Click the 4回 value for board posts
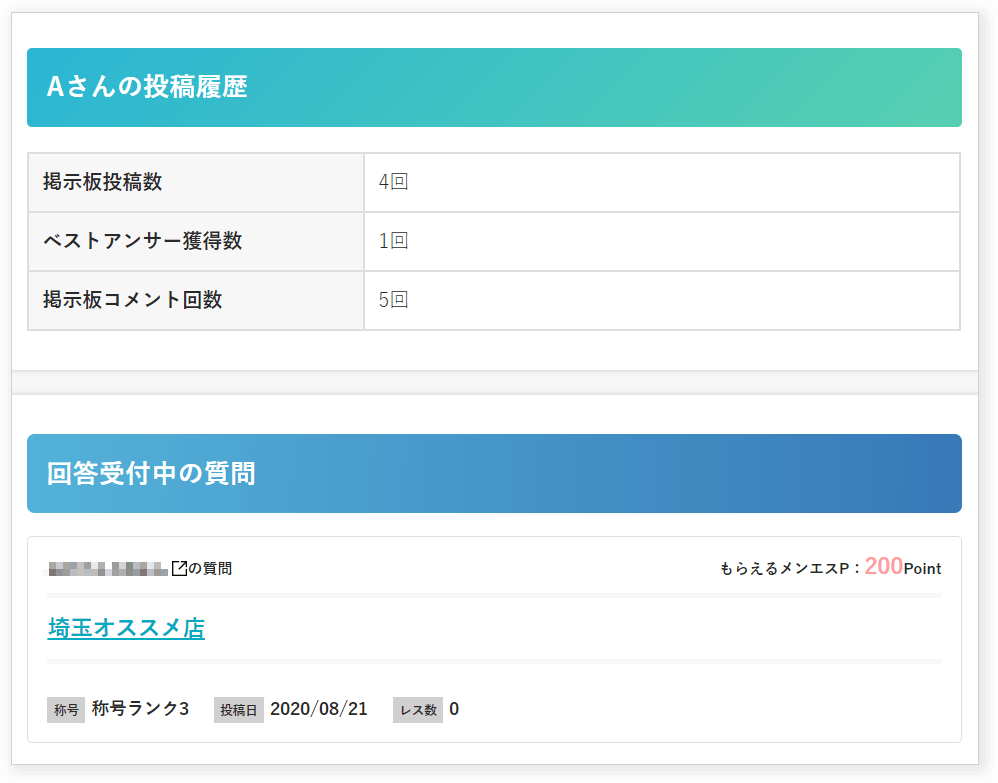998x783 pixels. [x=393, y=182]
